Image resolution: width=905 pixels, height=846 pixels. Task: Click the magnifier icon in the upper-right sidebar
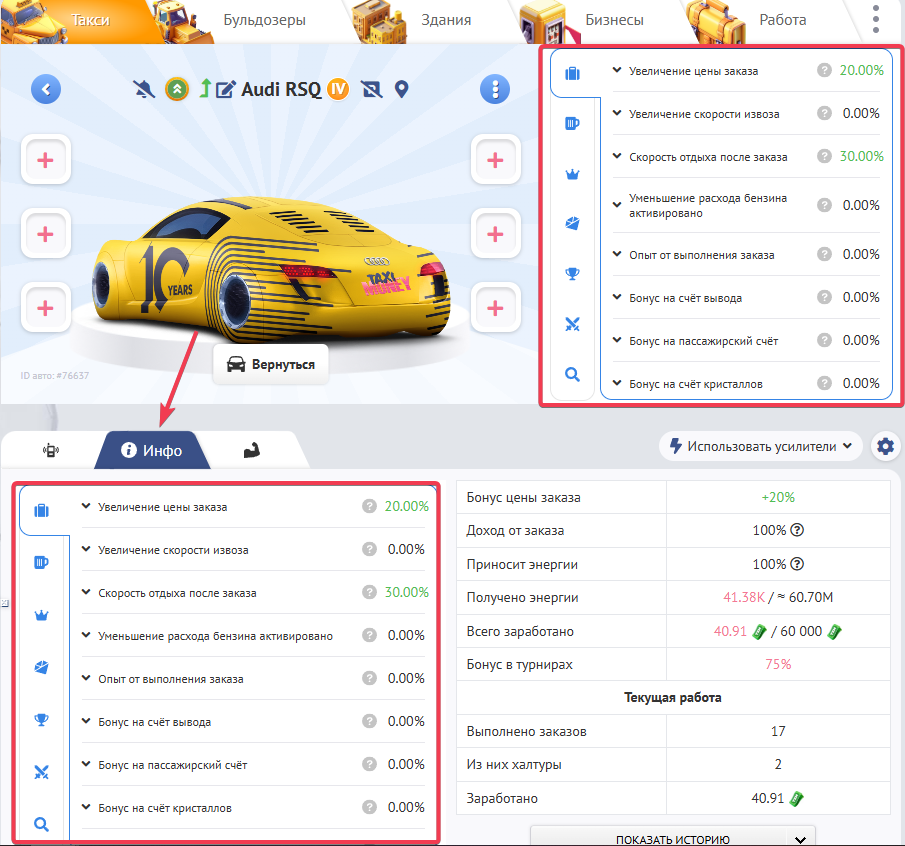pyautogui.click(x=572, y=374)
